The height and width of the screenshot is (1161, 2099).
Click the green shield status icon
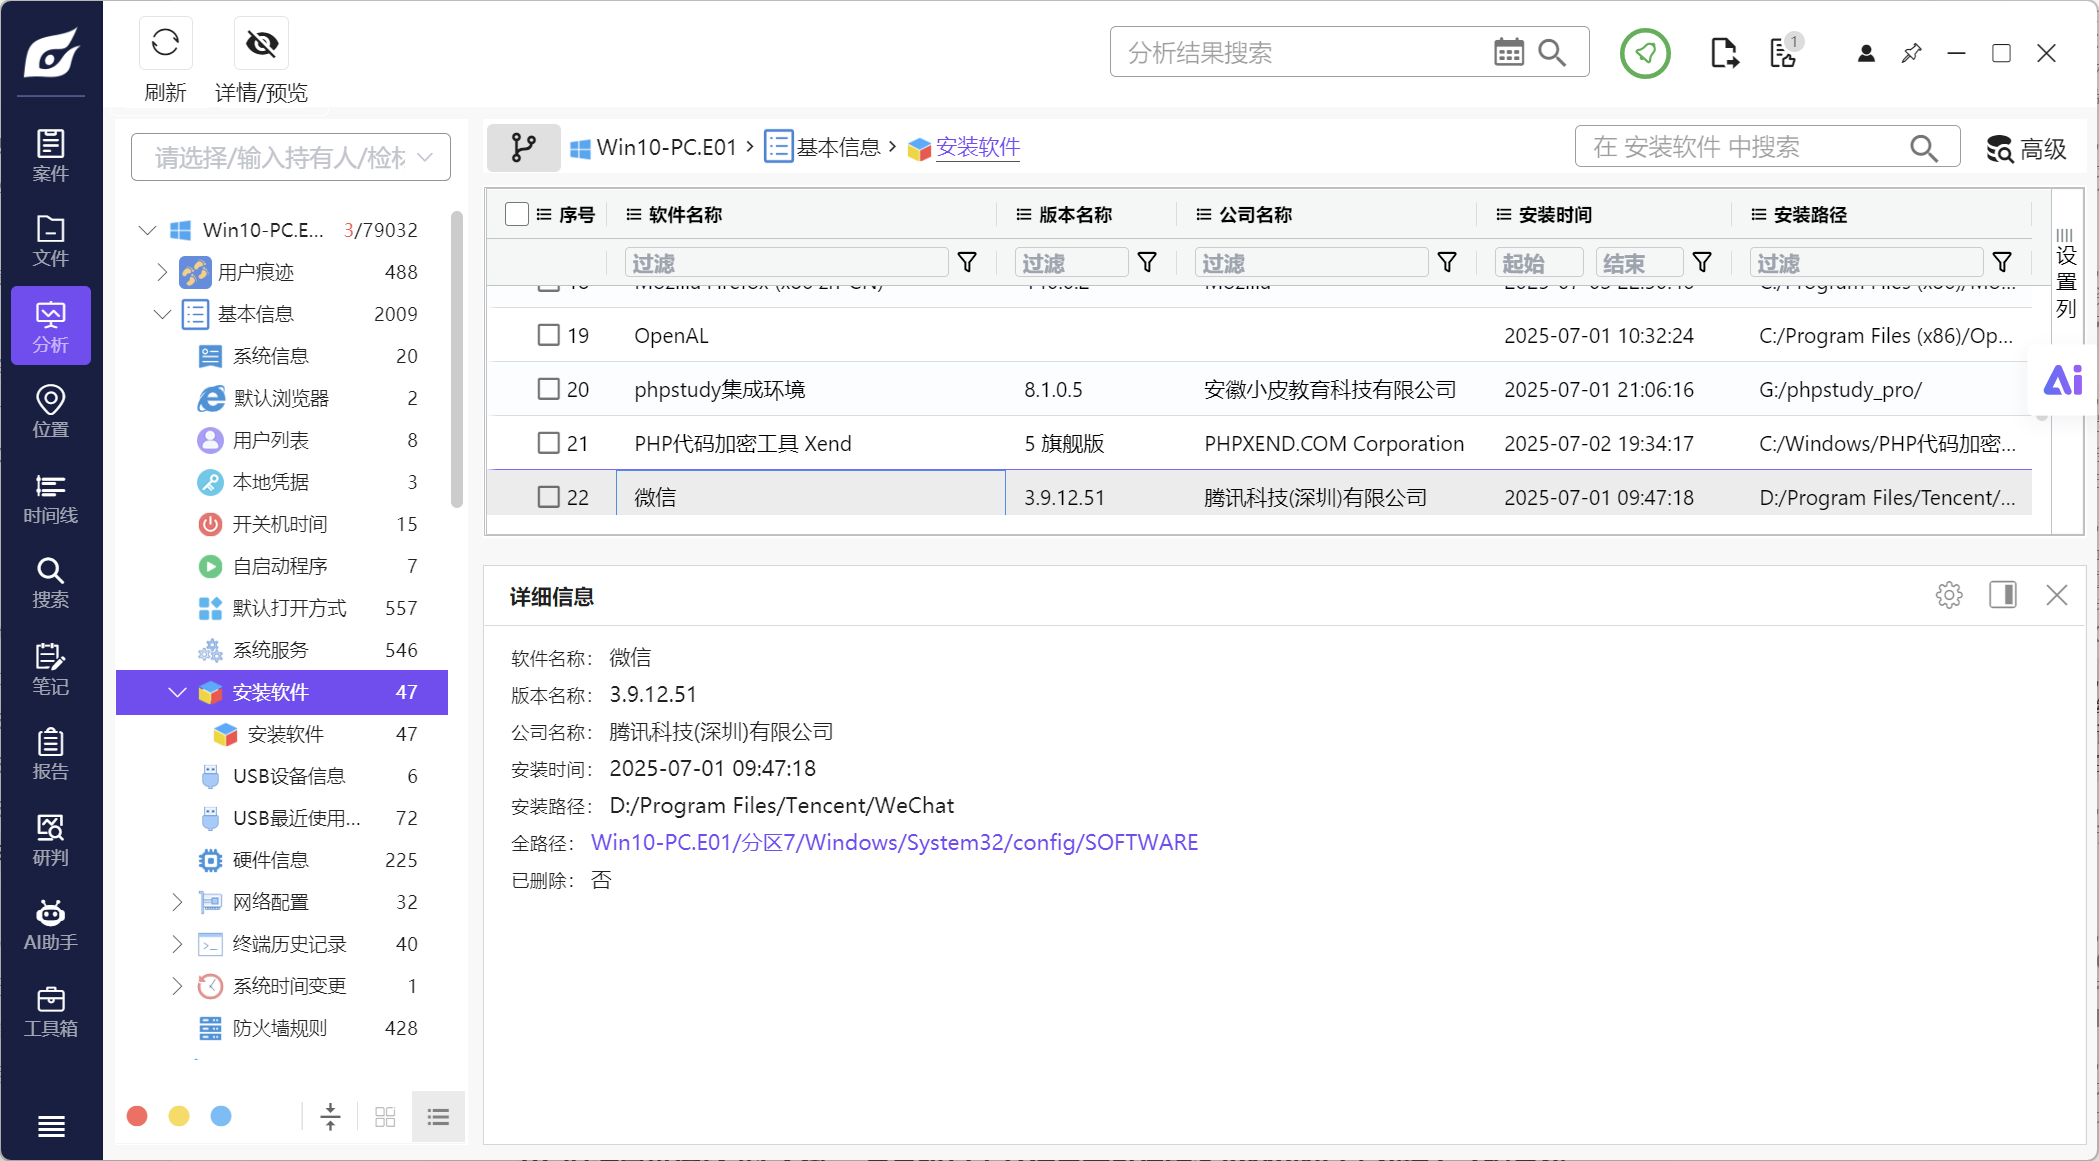click(x=1645, y=53)
